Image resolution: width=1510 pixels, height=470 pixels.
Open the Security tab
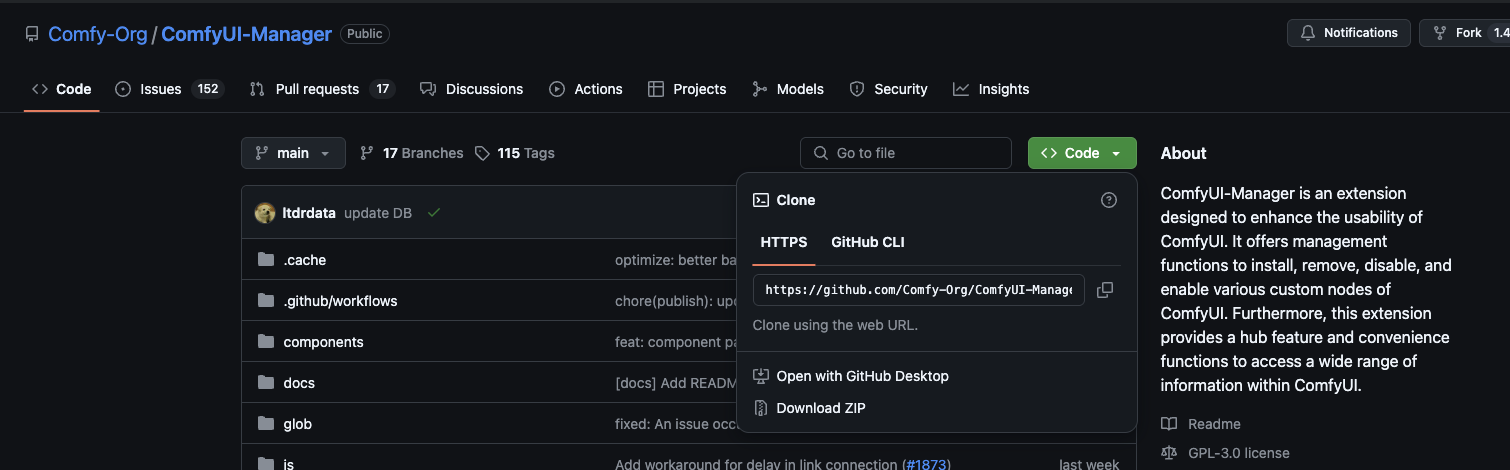[x=888, y=89]
